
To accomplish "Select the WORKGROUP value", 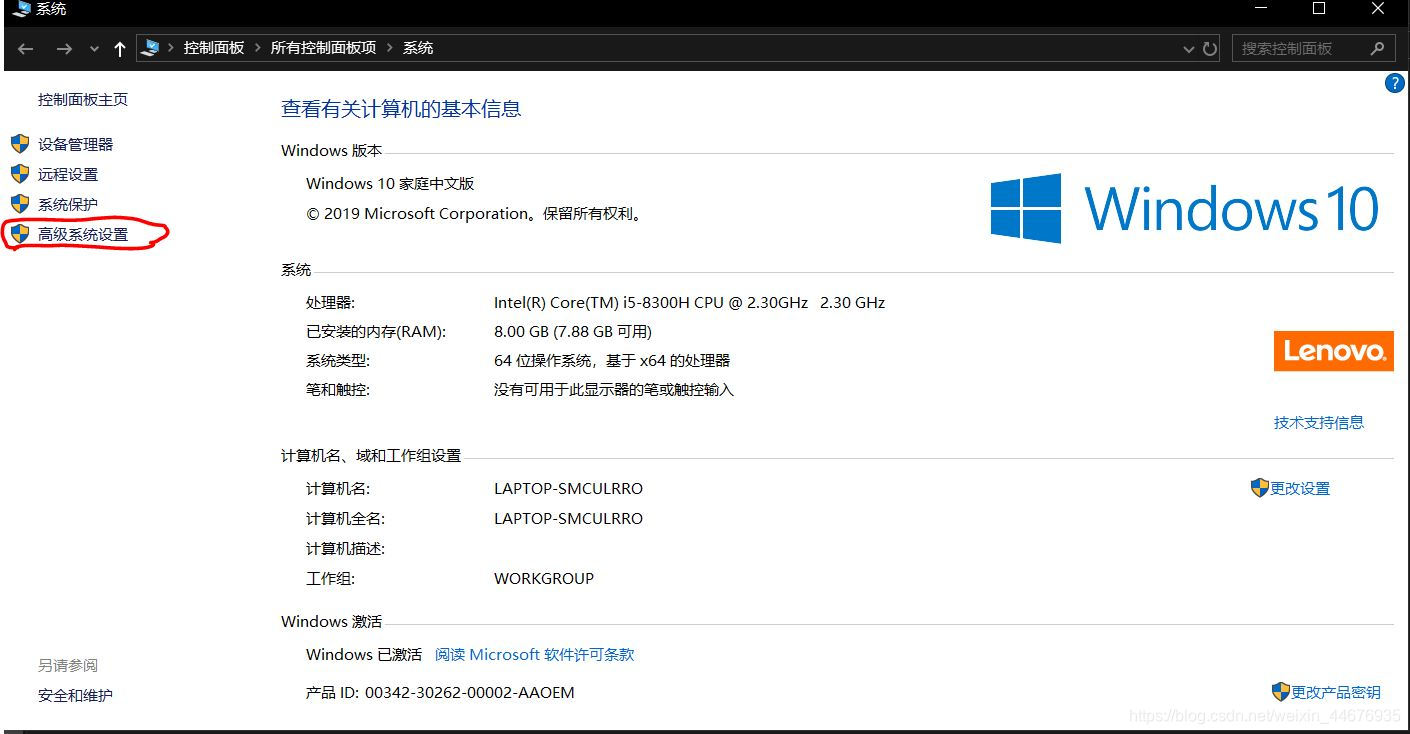I will tap(544, 578).
